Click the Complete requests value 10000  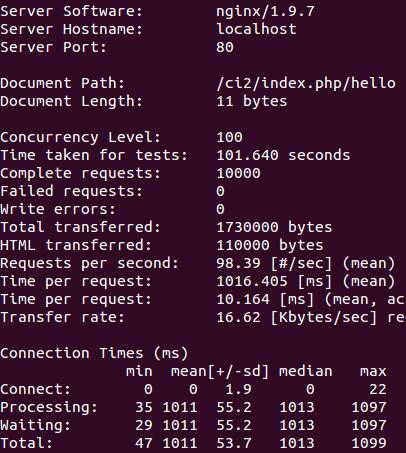pyautogui.click(x=239, y=173)
